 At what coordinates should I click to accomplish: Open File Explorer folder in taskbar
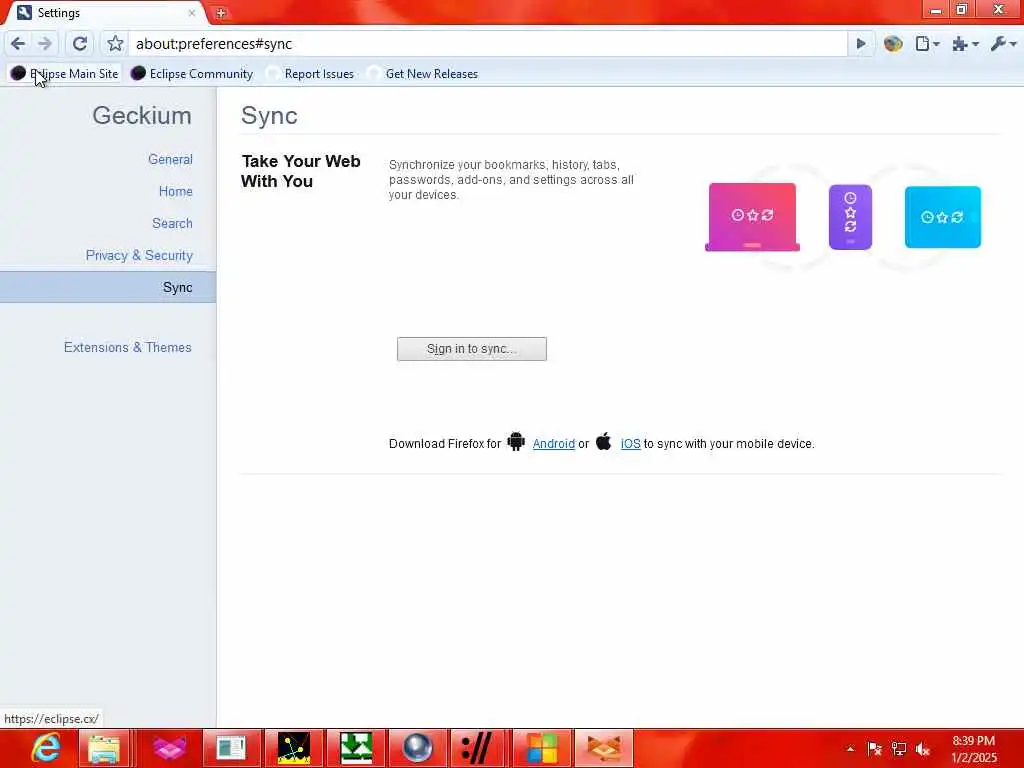(104, 748)
